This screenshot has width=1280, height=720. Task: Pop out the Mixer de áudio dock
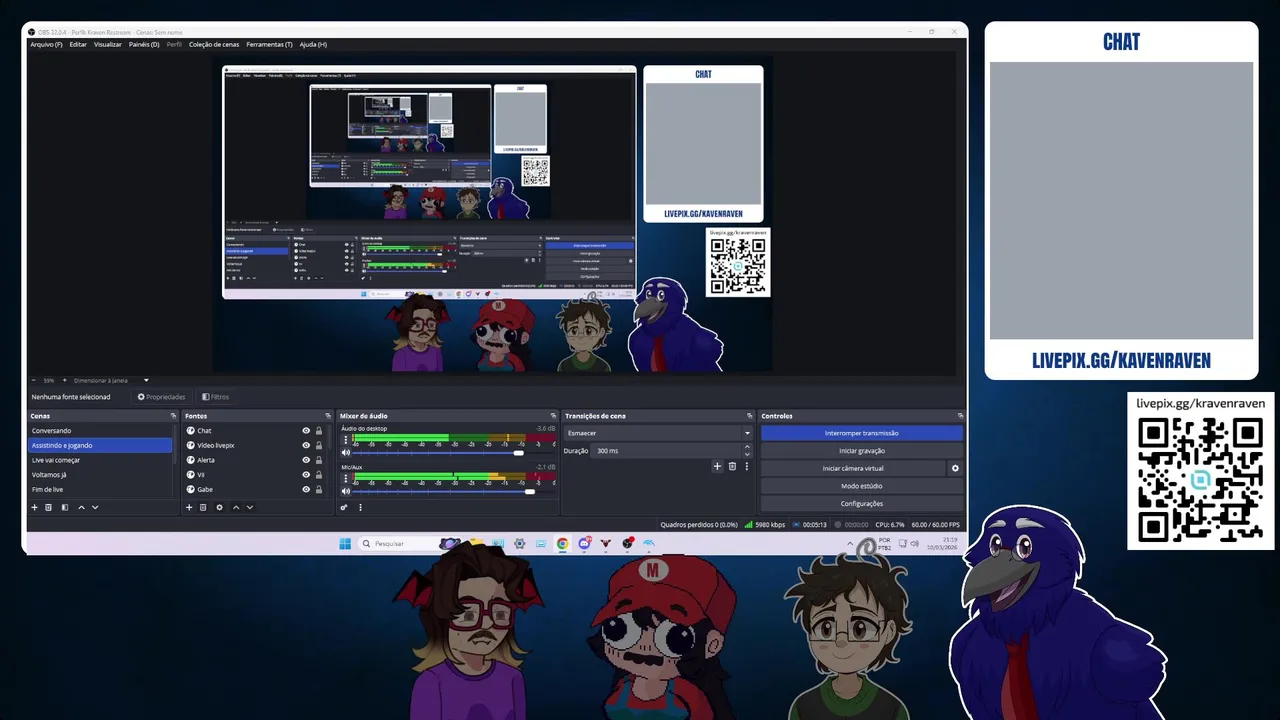click(x=553, y=416)
